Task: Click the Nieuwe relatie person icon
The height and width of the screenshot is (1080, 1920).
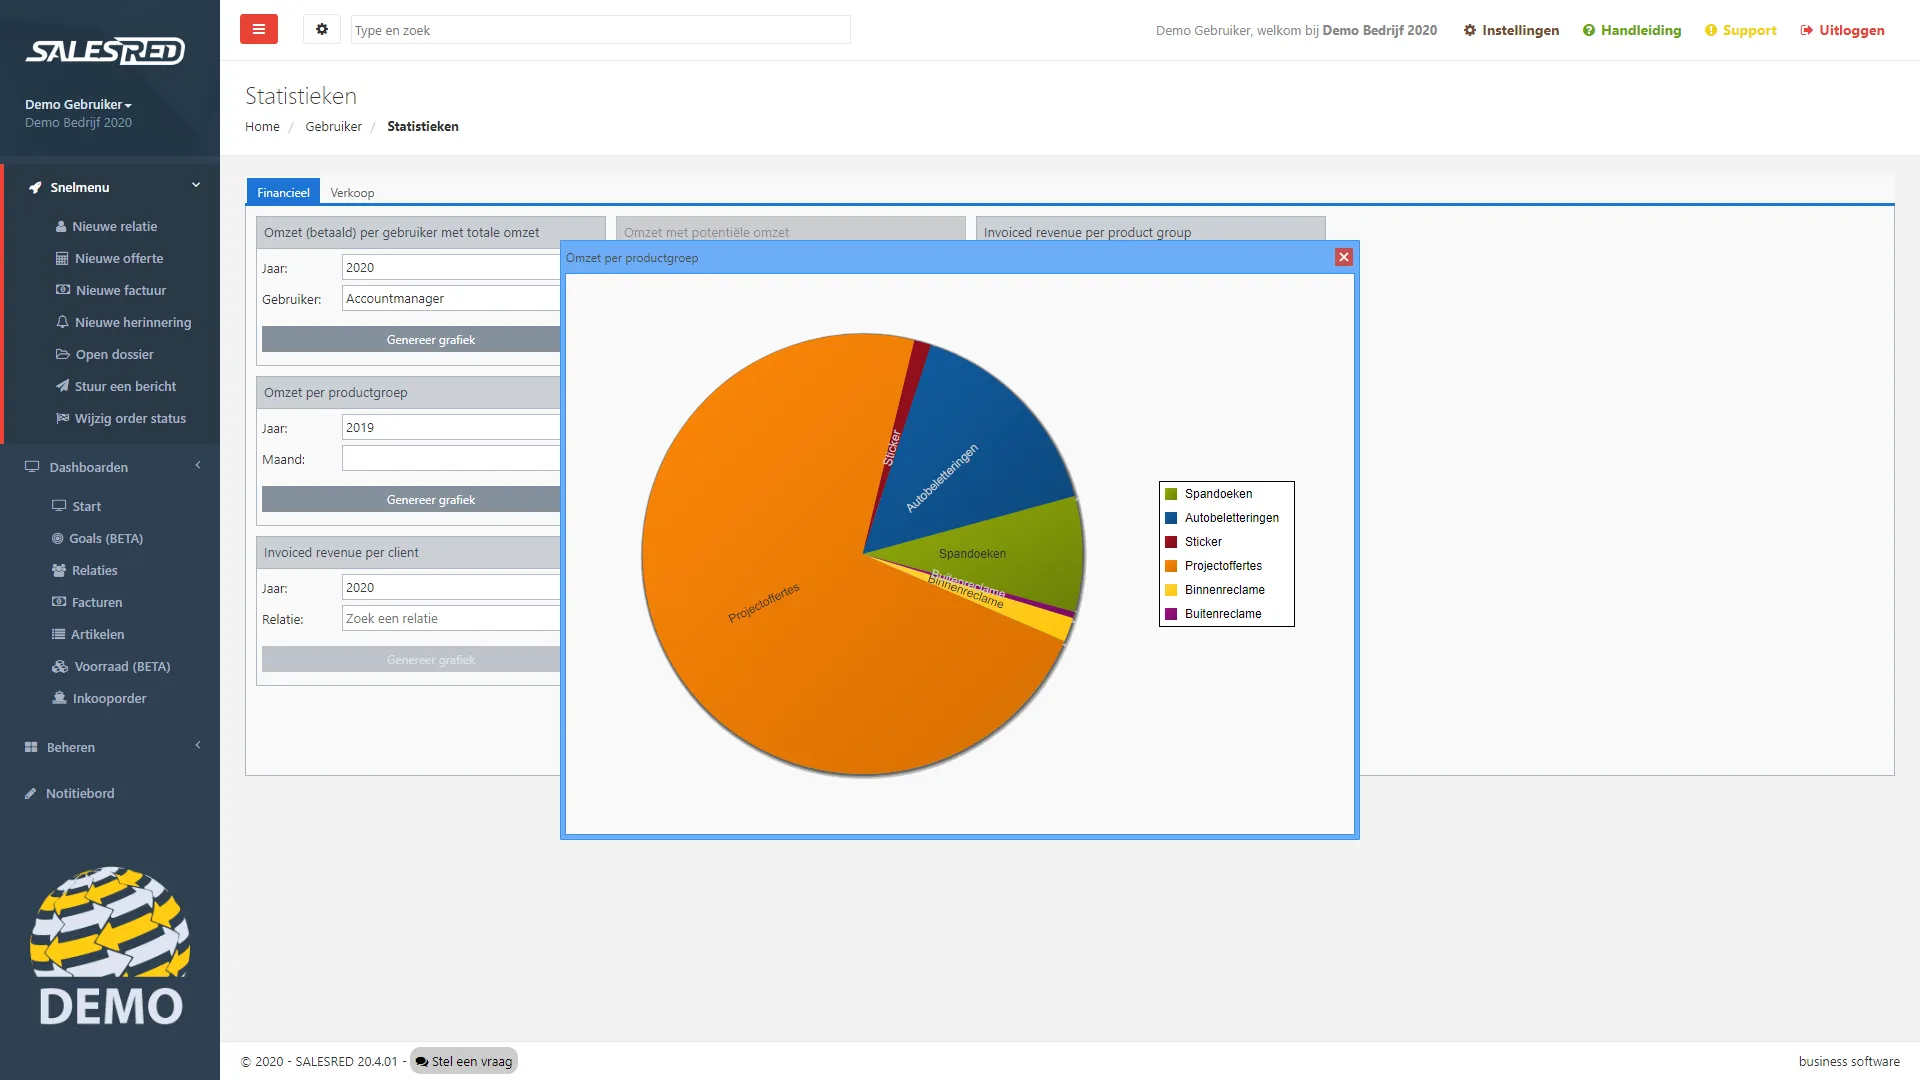Action: [61, 226]
